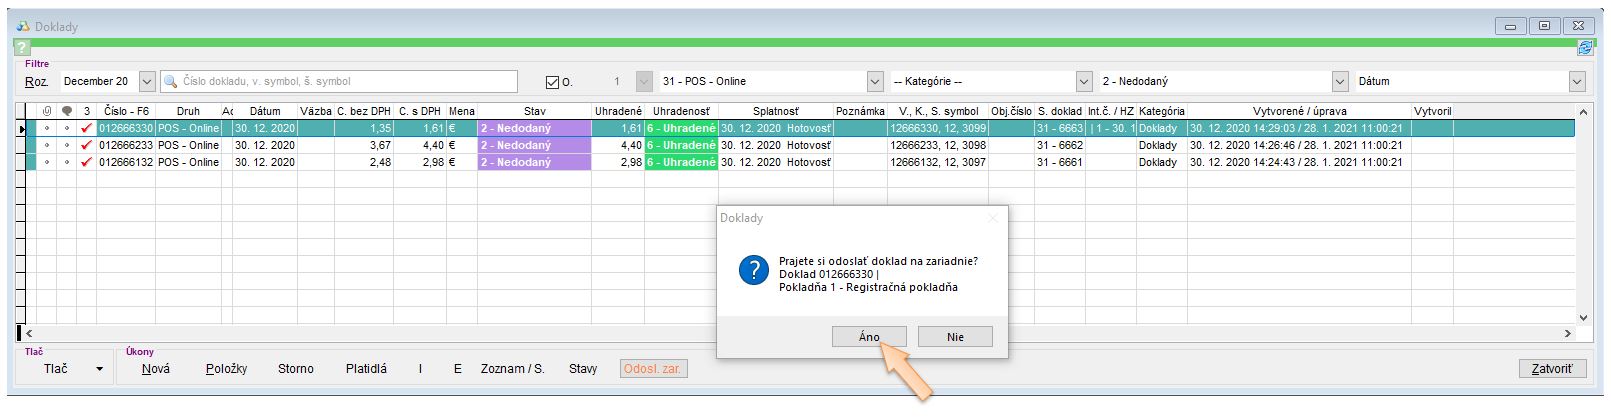Click the refresh icon at top right
This screenshot has height=417, width=1611.
pos(1584,48)
